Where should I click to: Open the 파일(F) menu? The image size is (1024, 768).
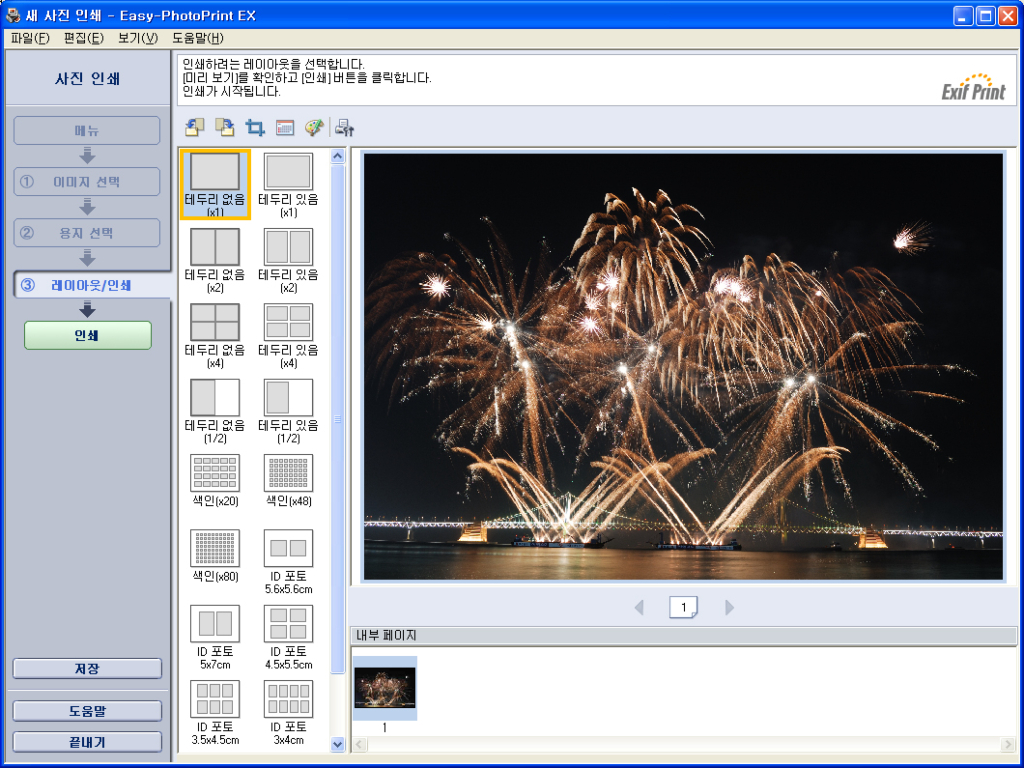tap(30, 38)
